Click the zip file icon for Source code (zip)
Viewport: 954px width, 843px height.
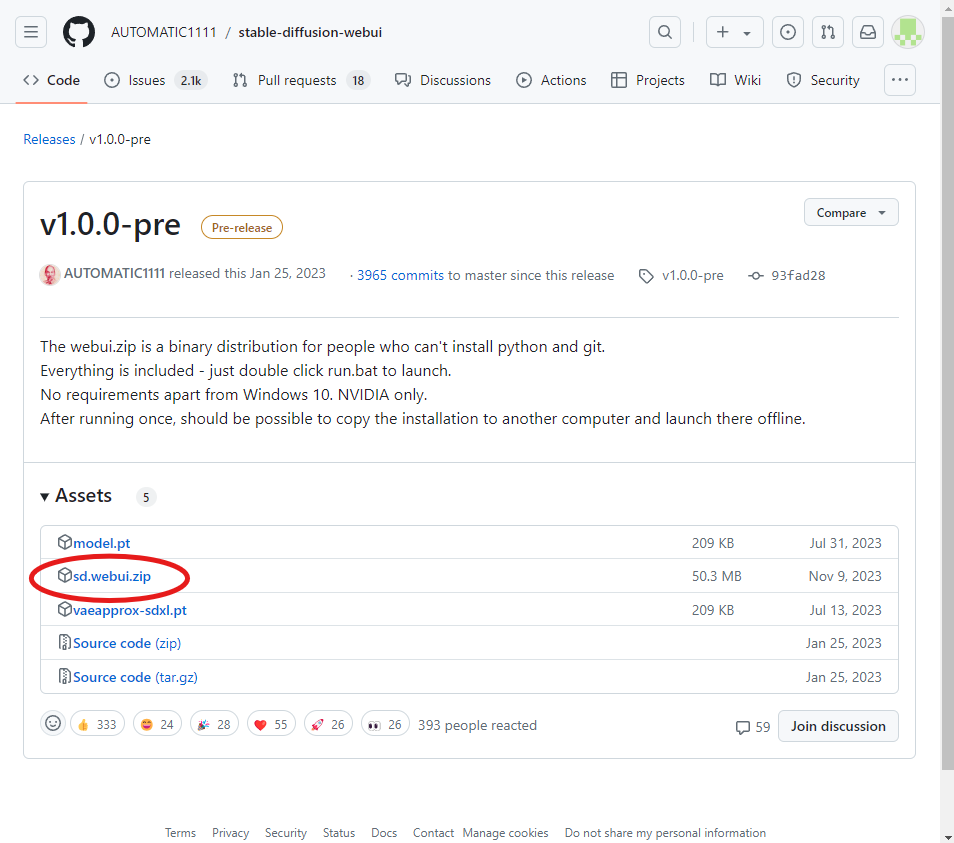coord(64,642)
